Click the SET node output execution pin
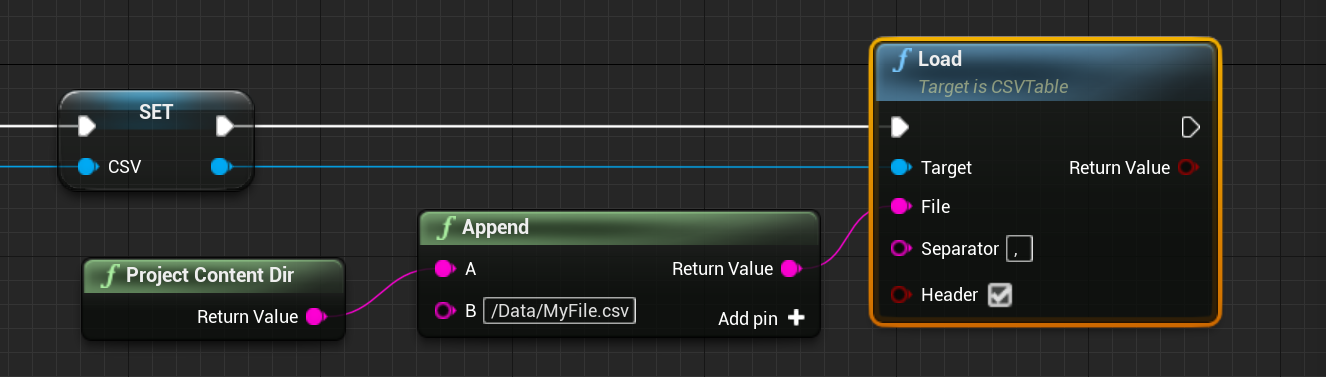This screenshot has height=377, width=1326. click(225, 126)
